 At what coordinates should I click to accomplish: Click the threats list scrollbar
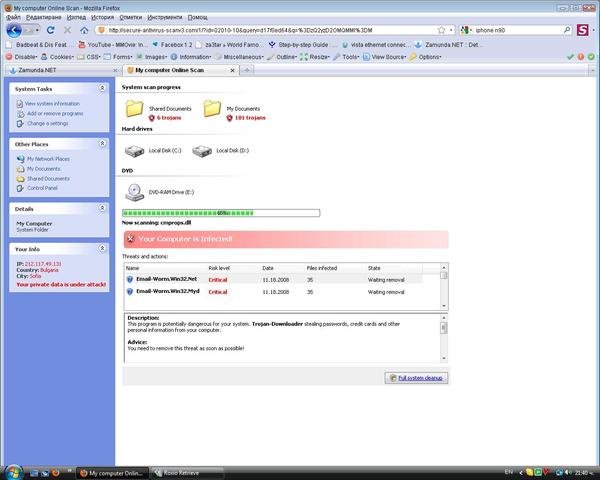coord(444,286)
